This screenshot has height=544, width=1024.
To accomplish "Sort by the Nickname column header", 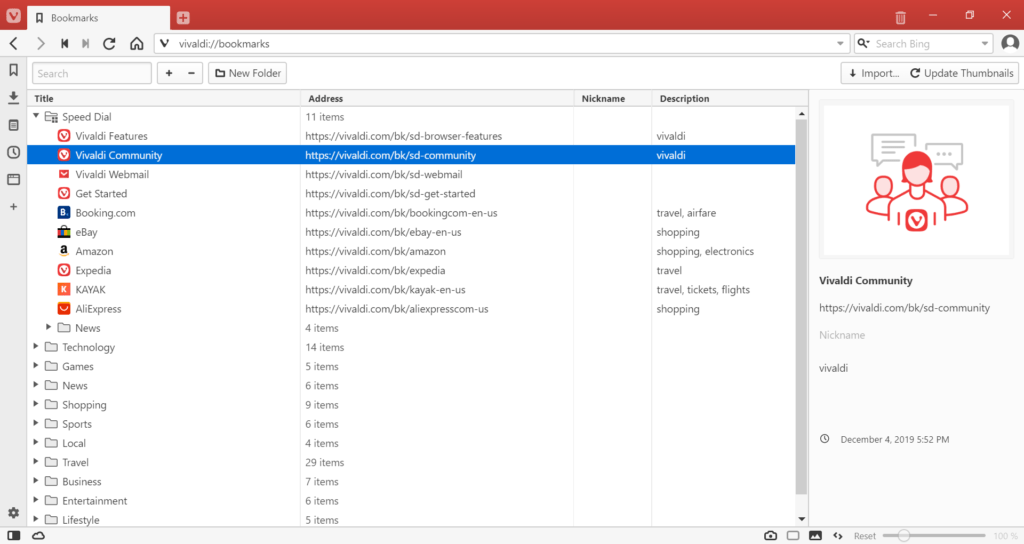I will pos(613,99).
